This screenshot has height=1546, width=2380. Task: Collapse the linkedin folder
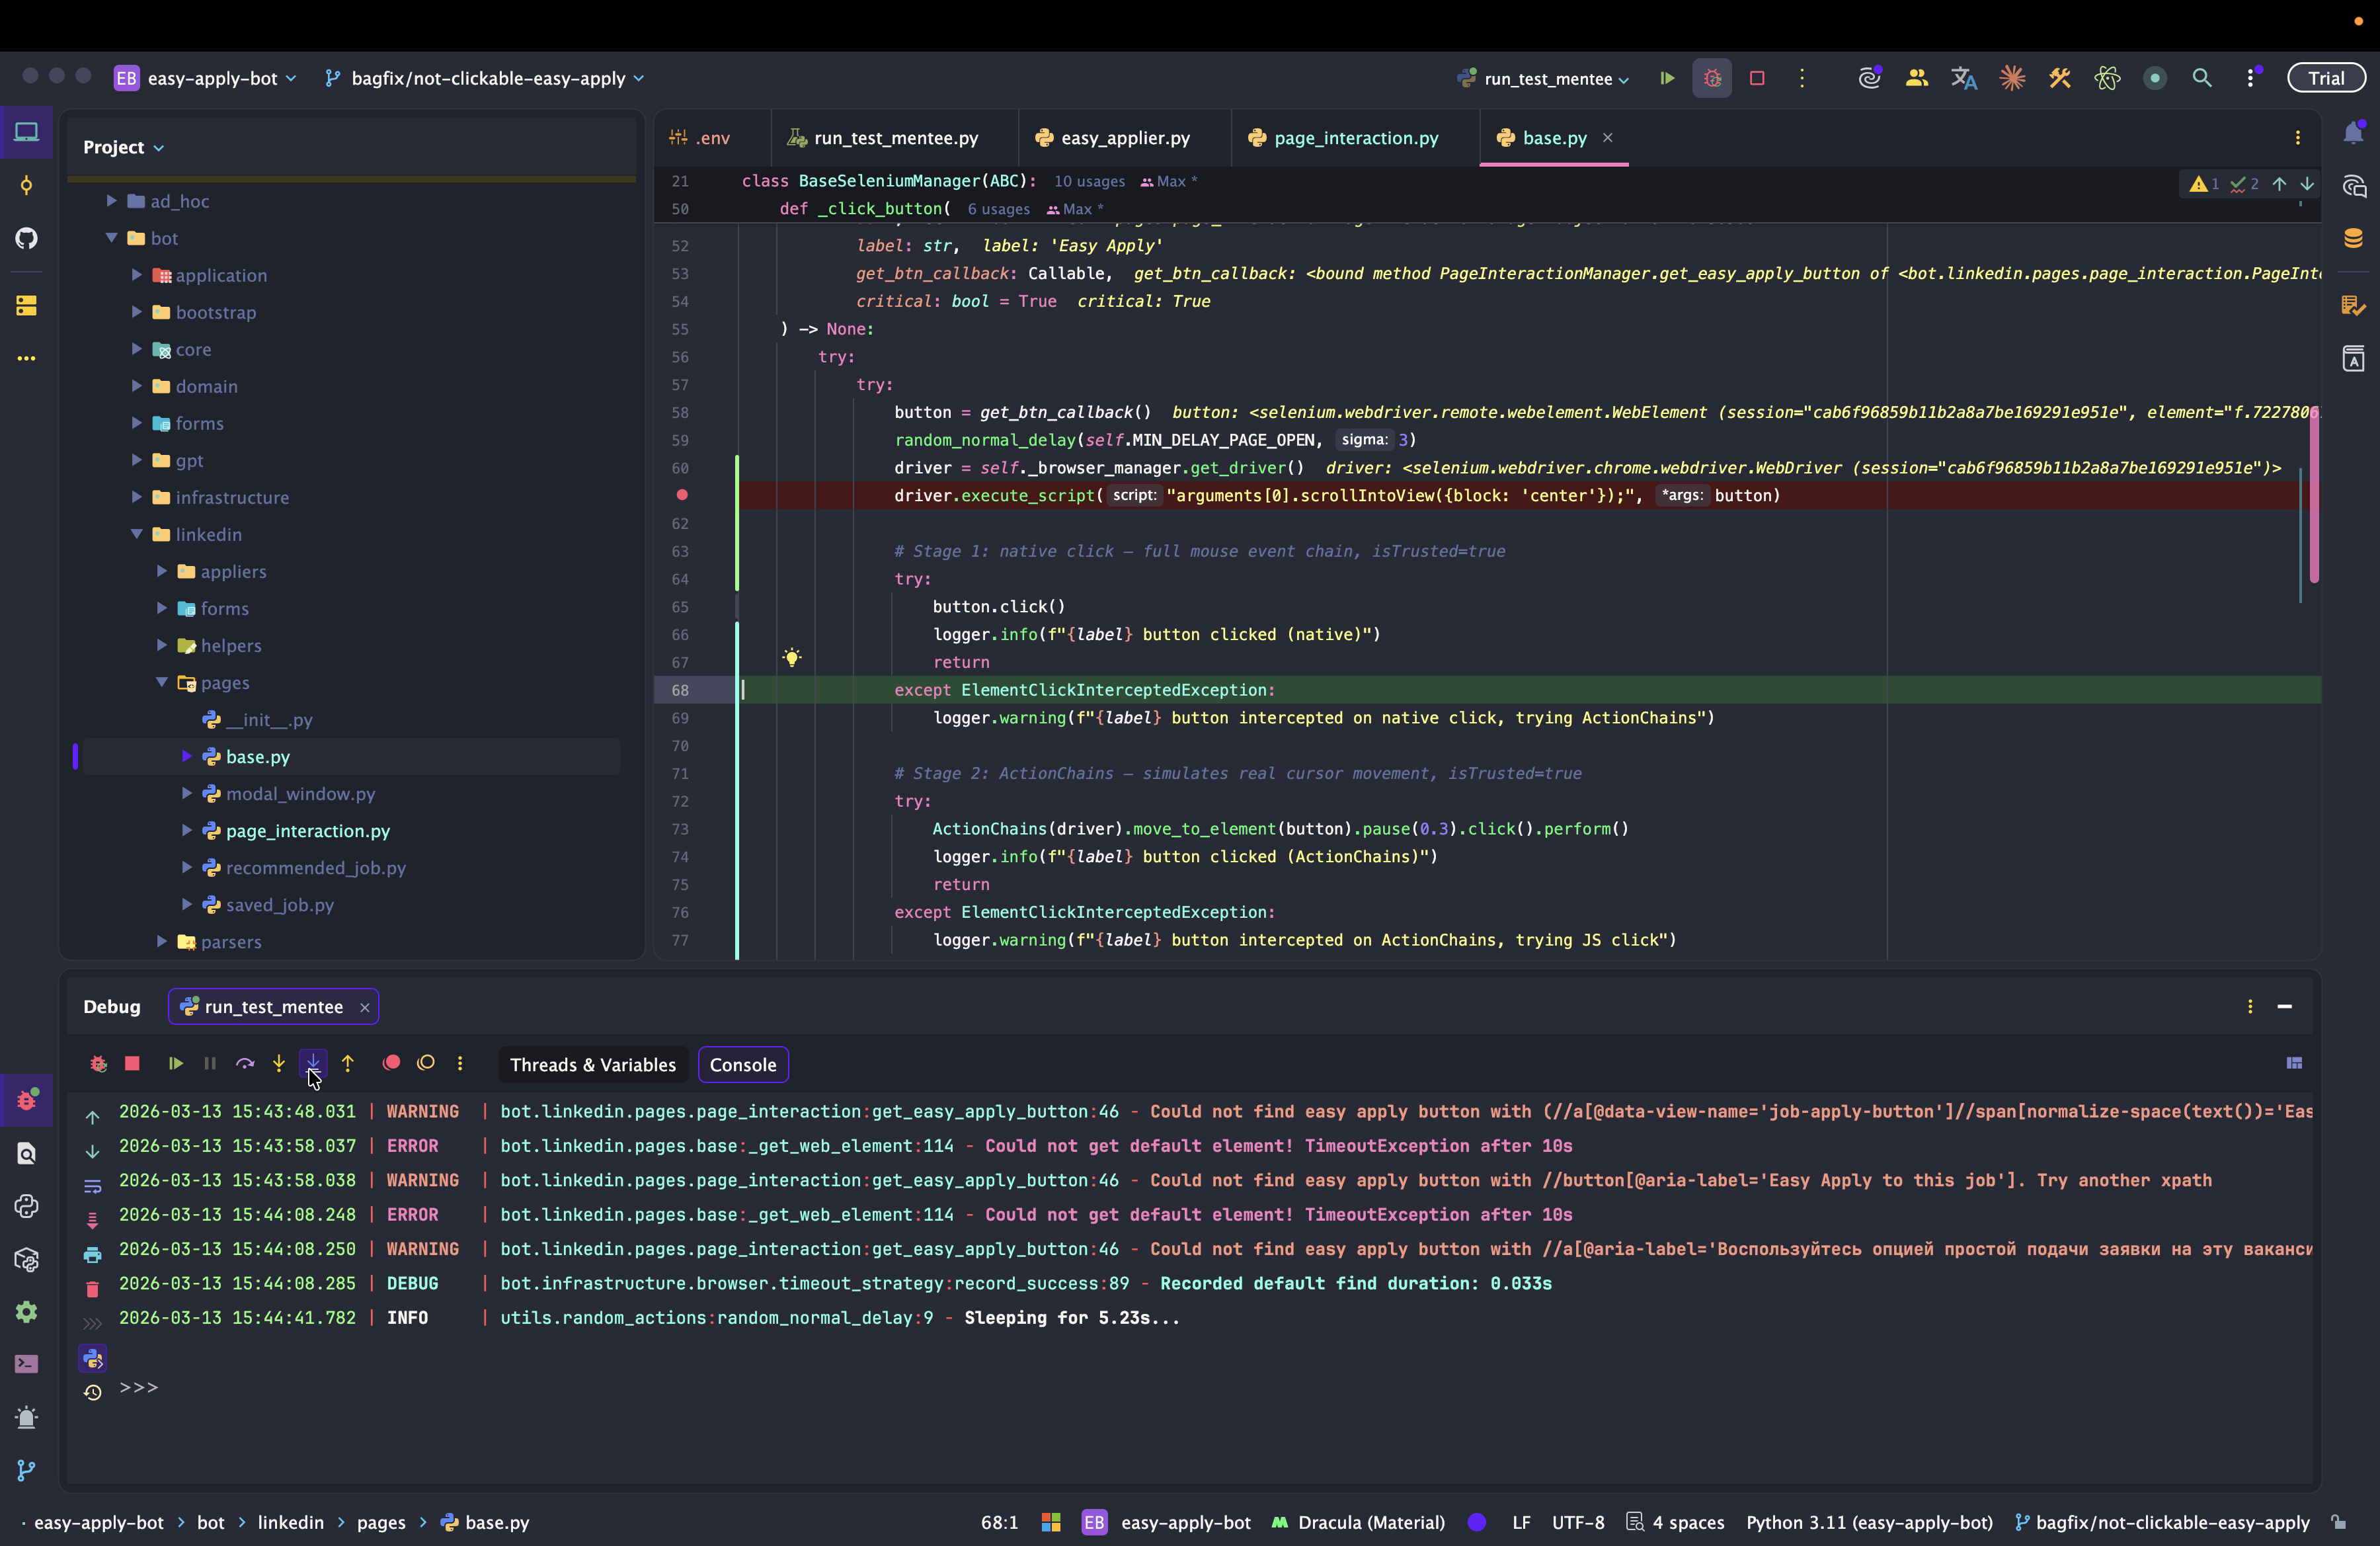click(137, 535)
